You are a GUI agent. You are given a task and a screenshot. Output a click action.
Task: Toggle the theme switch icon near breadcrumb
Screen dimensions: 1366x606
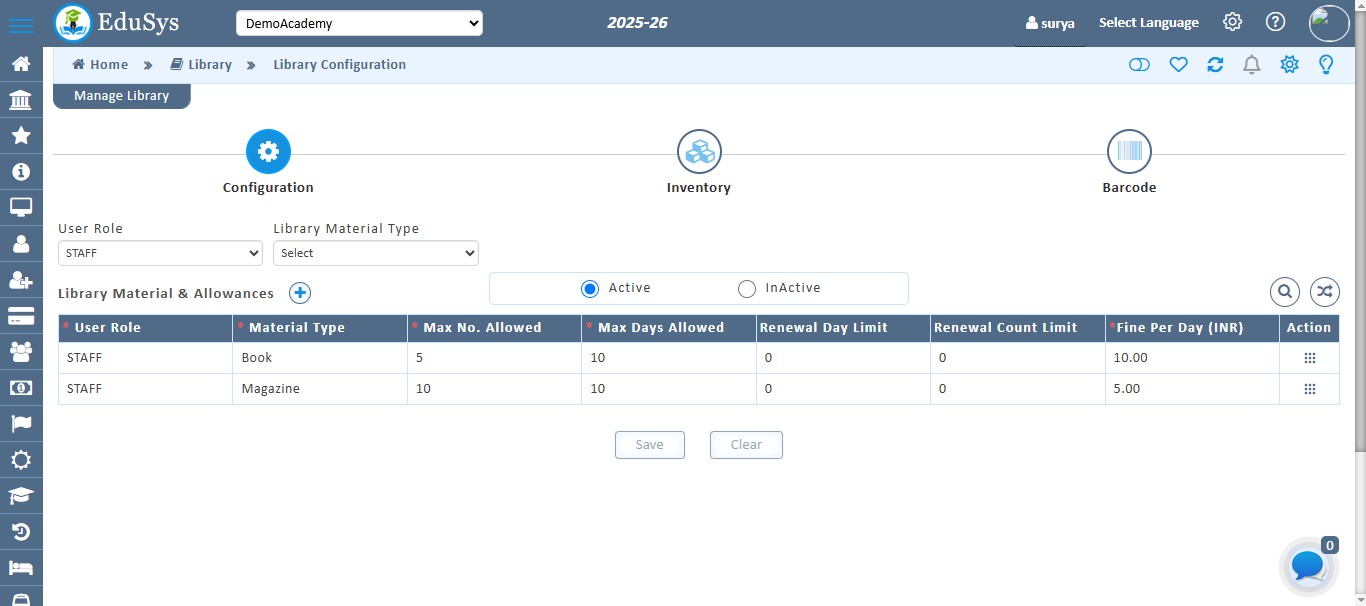[x=1139, y=64]
